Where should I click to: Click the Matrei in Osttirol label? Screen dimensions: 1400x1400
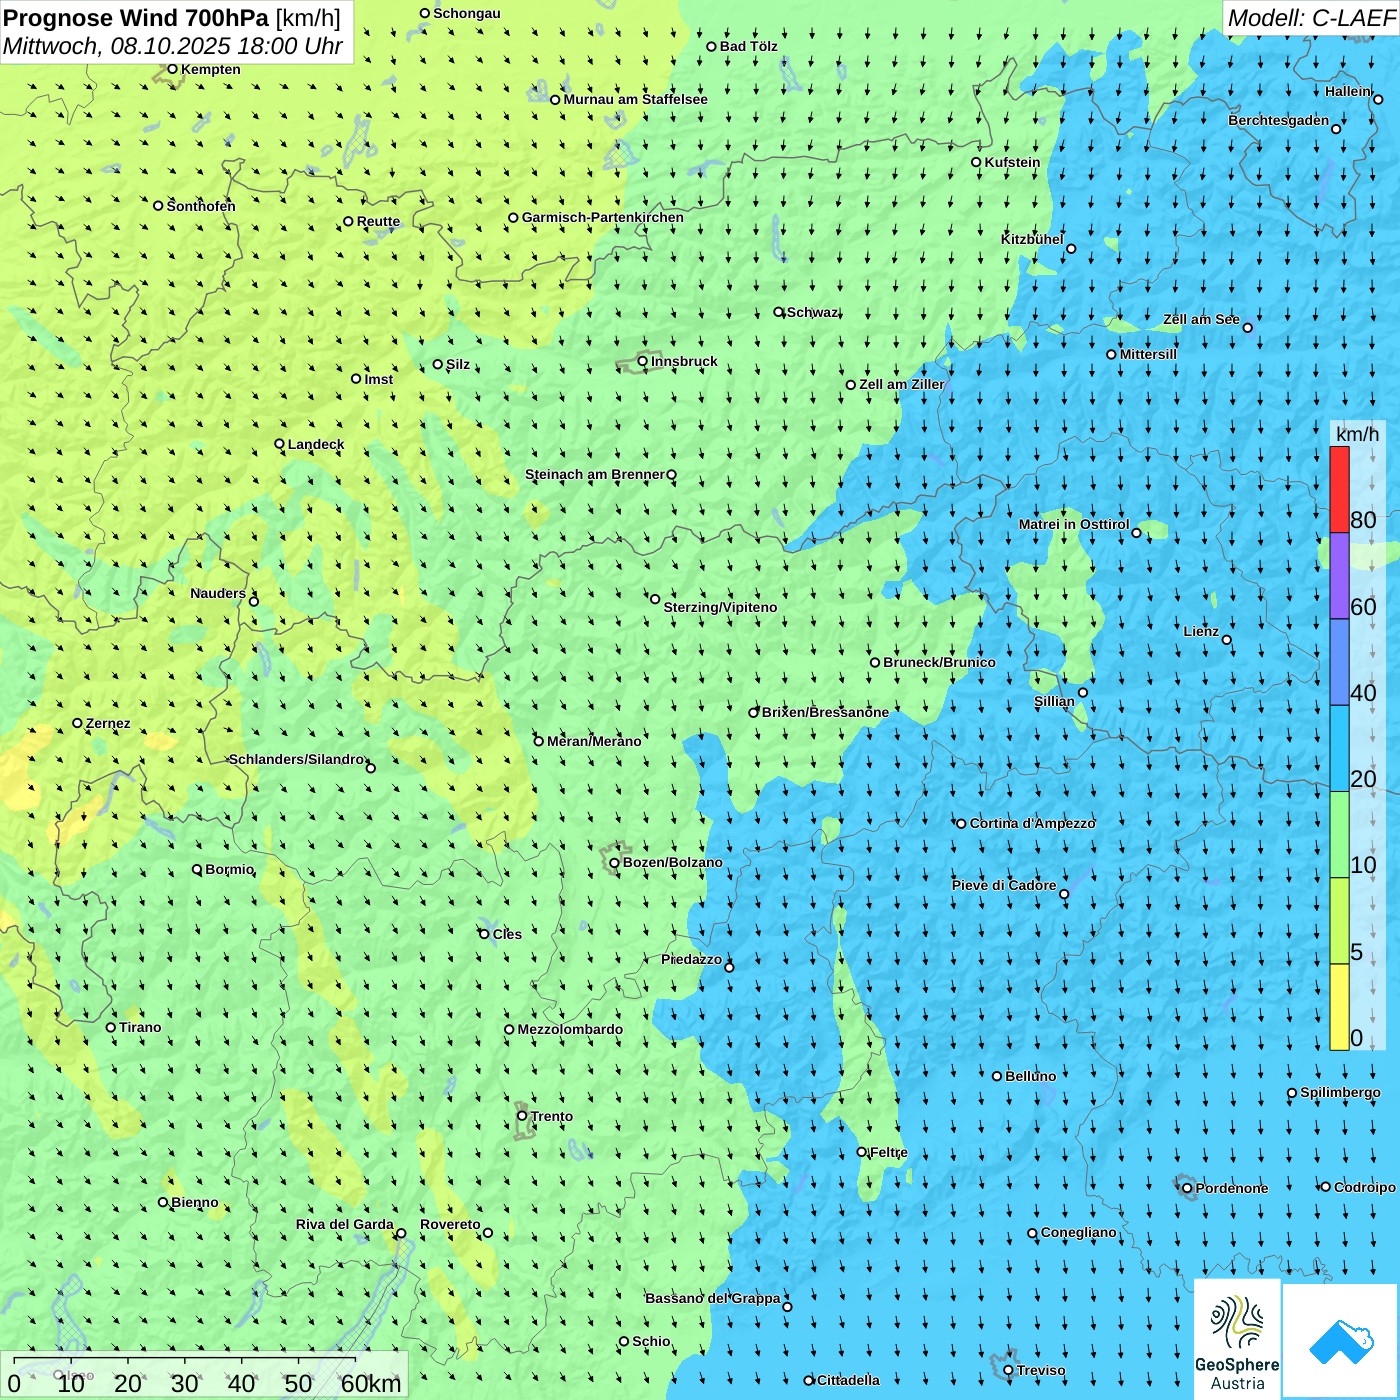tap(1074, 524)
